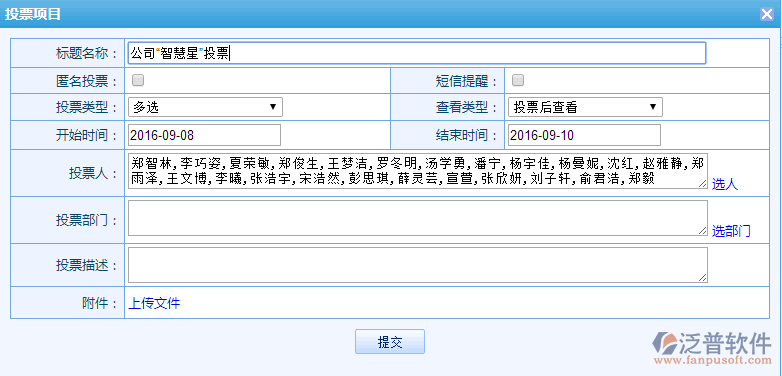
Task: Close the 投票项目 dialog
Action: point(767,14)
